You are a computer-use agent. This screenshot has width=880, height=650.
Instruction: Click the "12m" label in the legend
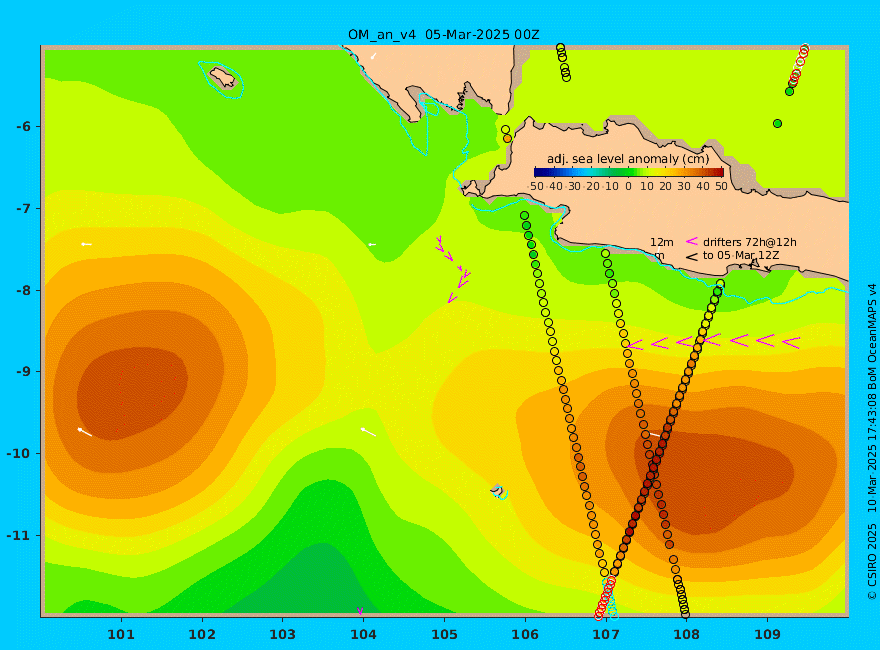[662, 242]
